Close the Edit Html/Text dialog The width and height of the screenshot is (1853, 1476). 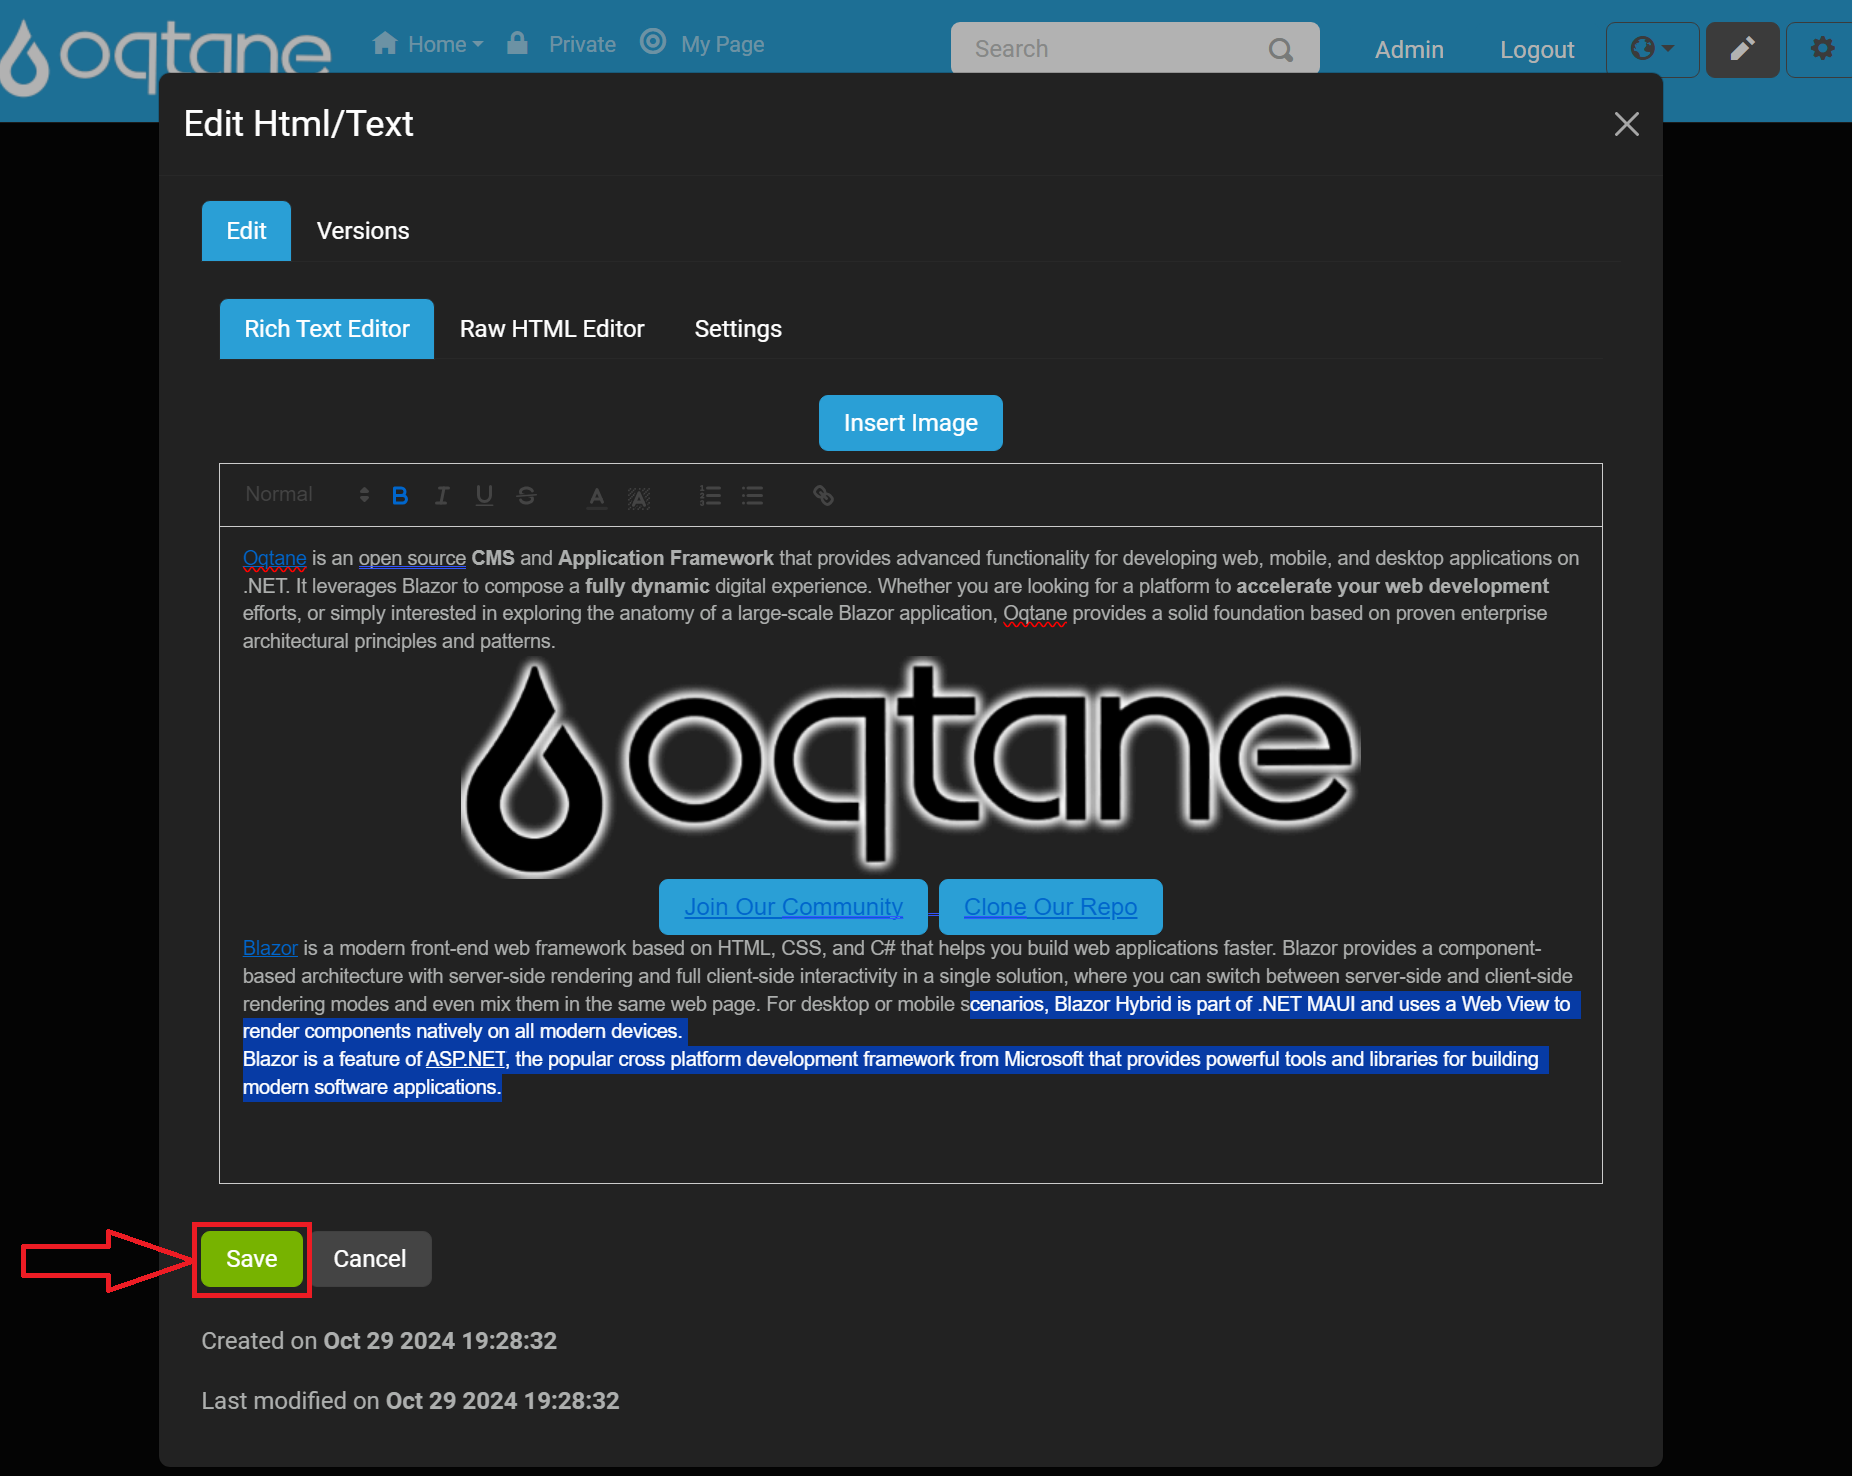[1626, 124]
